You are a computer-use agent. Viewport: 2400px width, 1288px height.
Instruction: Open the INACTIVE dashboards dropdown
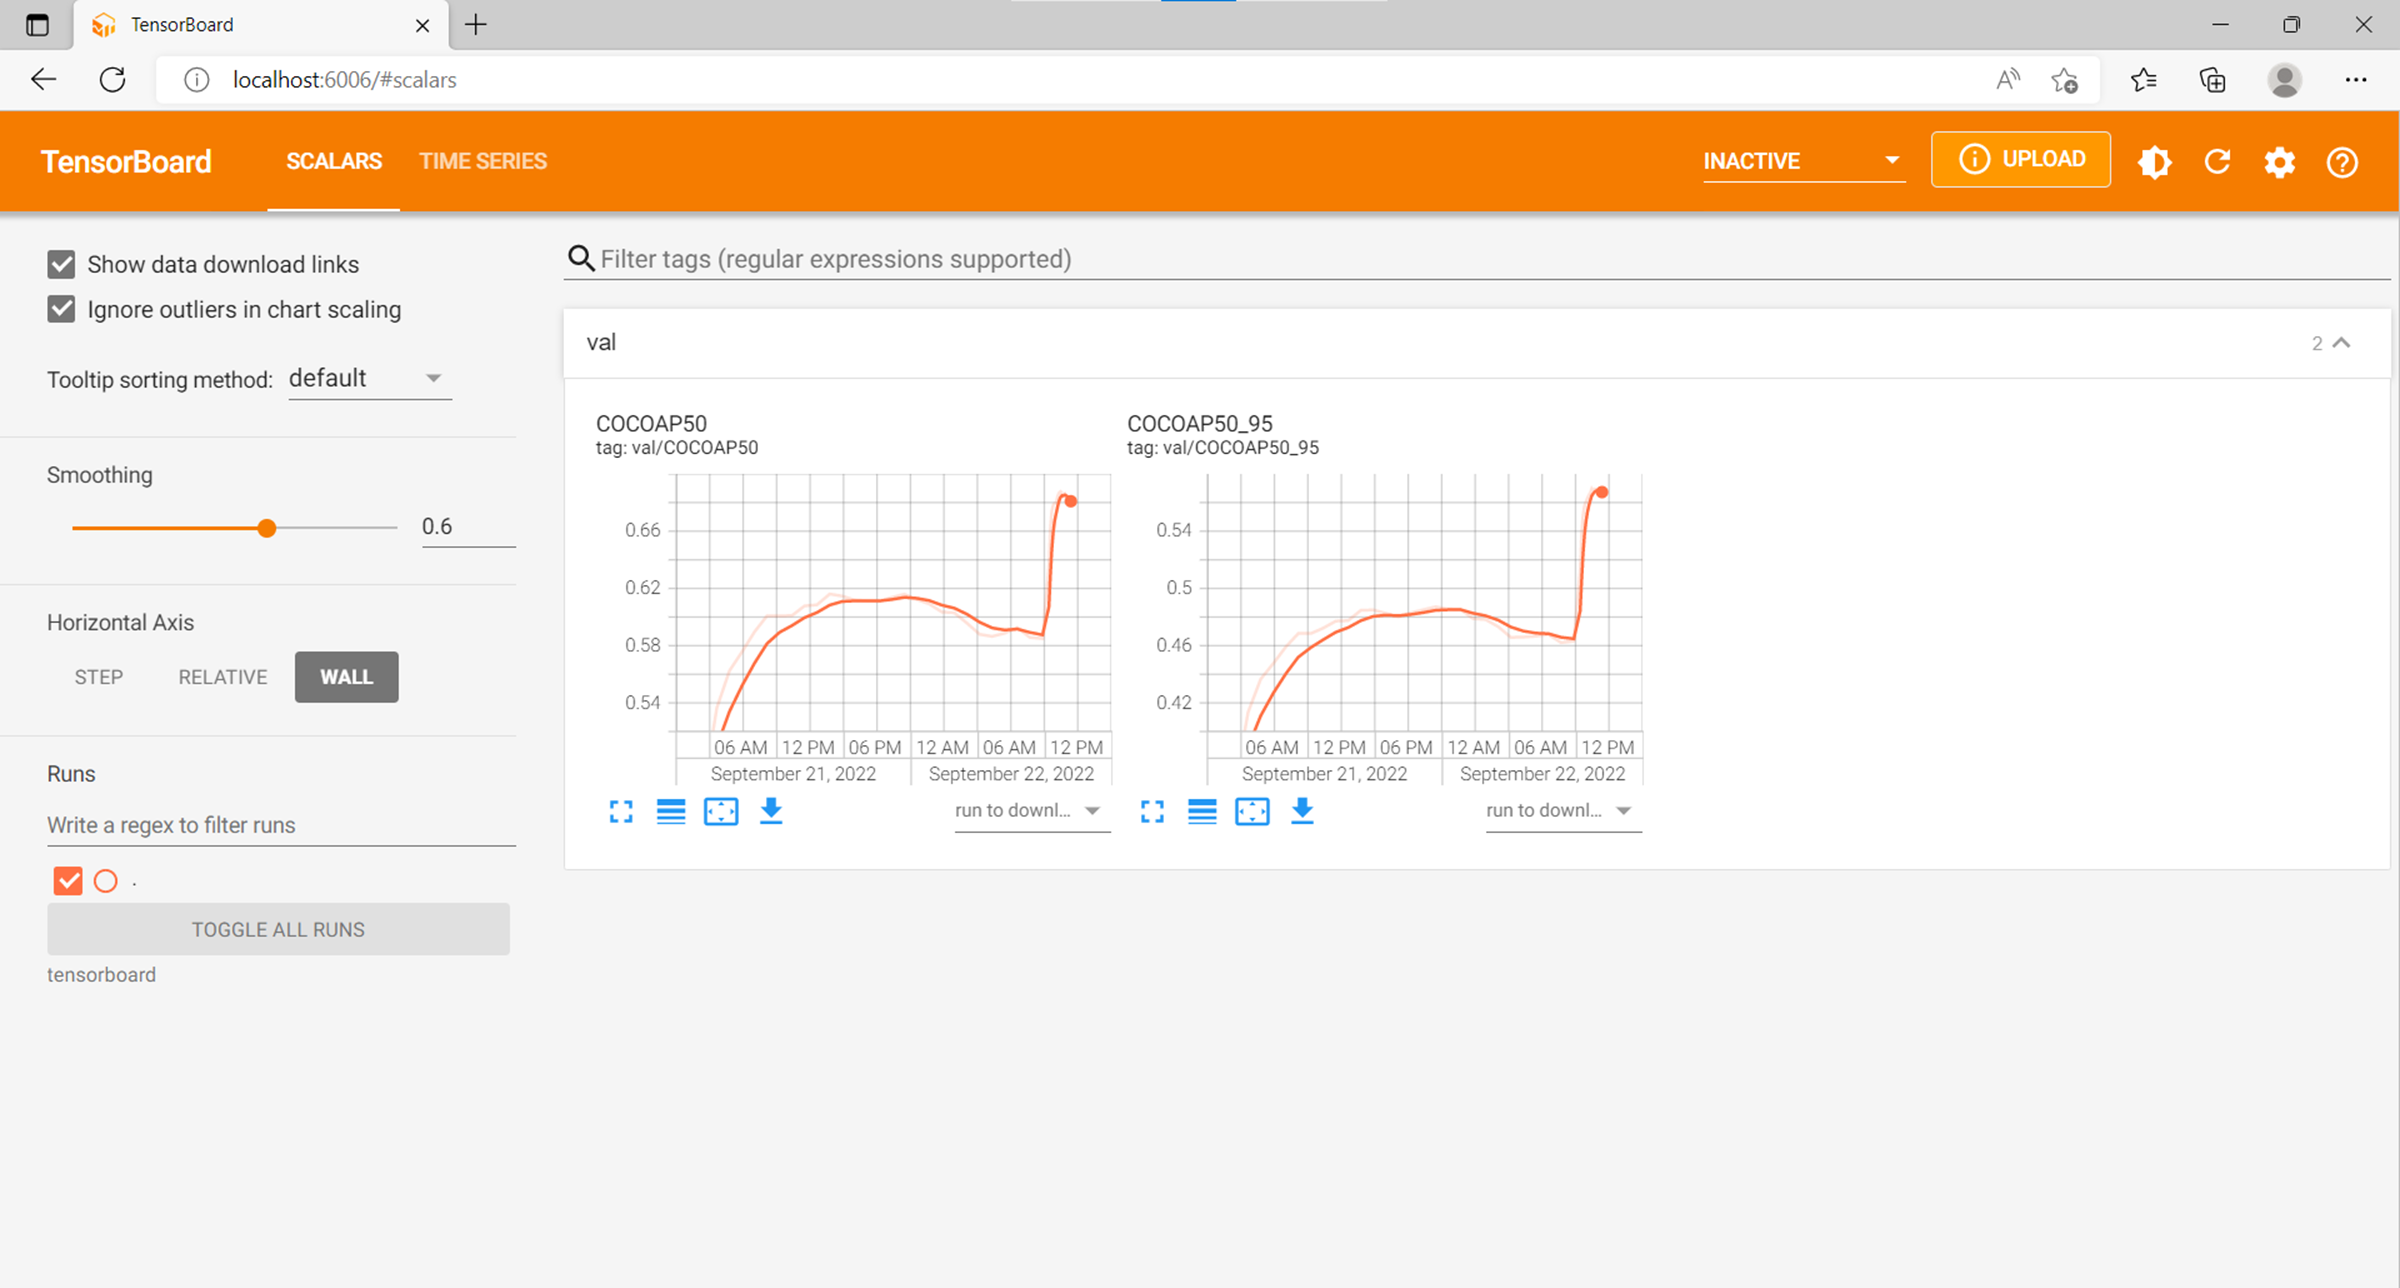(1802, 161)
